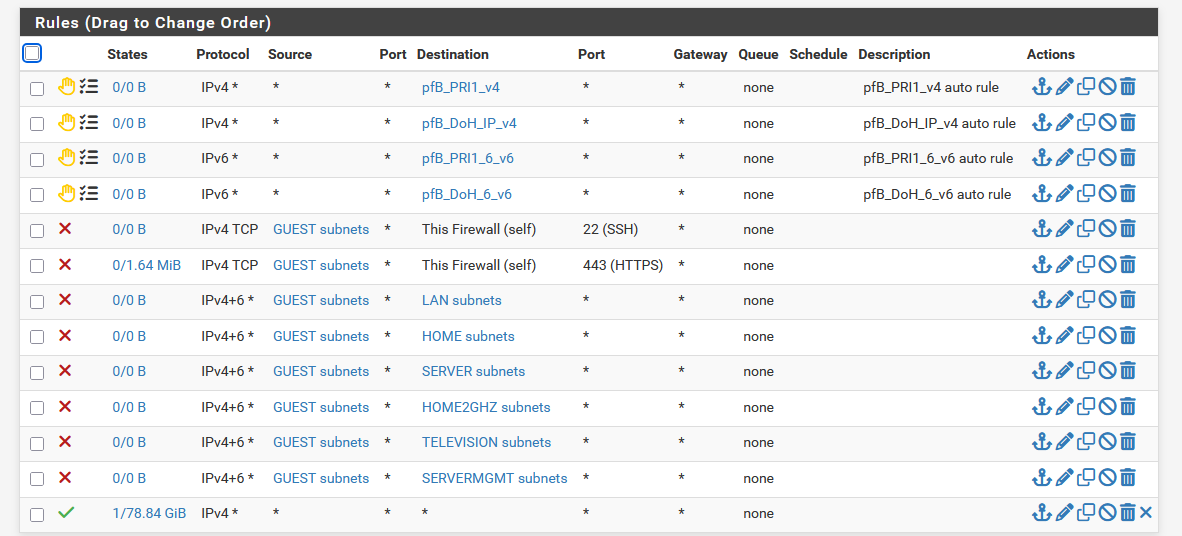The image size is (1182, 536).
Task: Click the 0/1.64 MiB states link
Action: (146, 265)
